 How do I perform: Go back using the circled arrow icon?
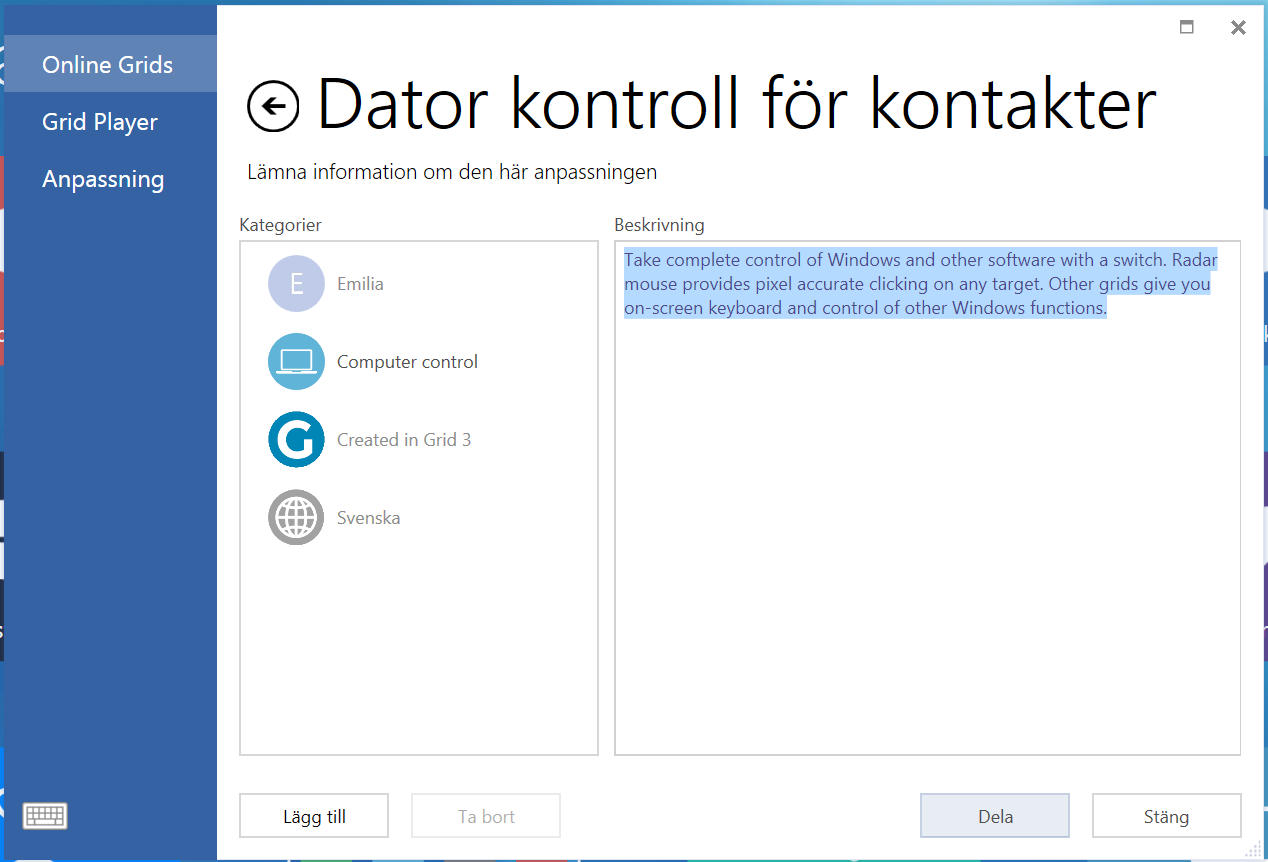pos(273,106)
